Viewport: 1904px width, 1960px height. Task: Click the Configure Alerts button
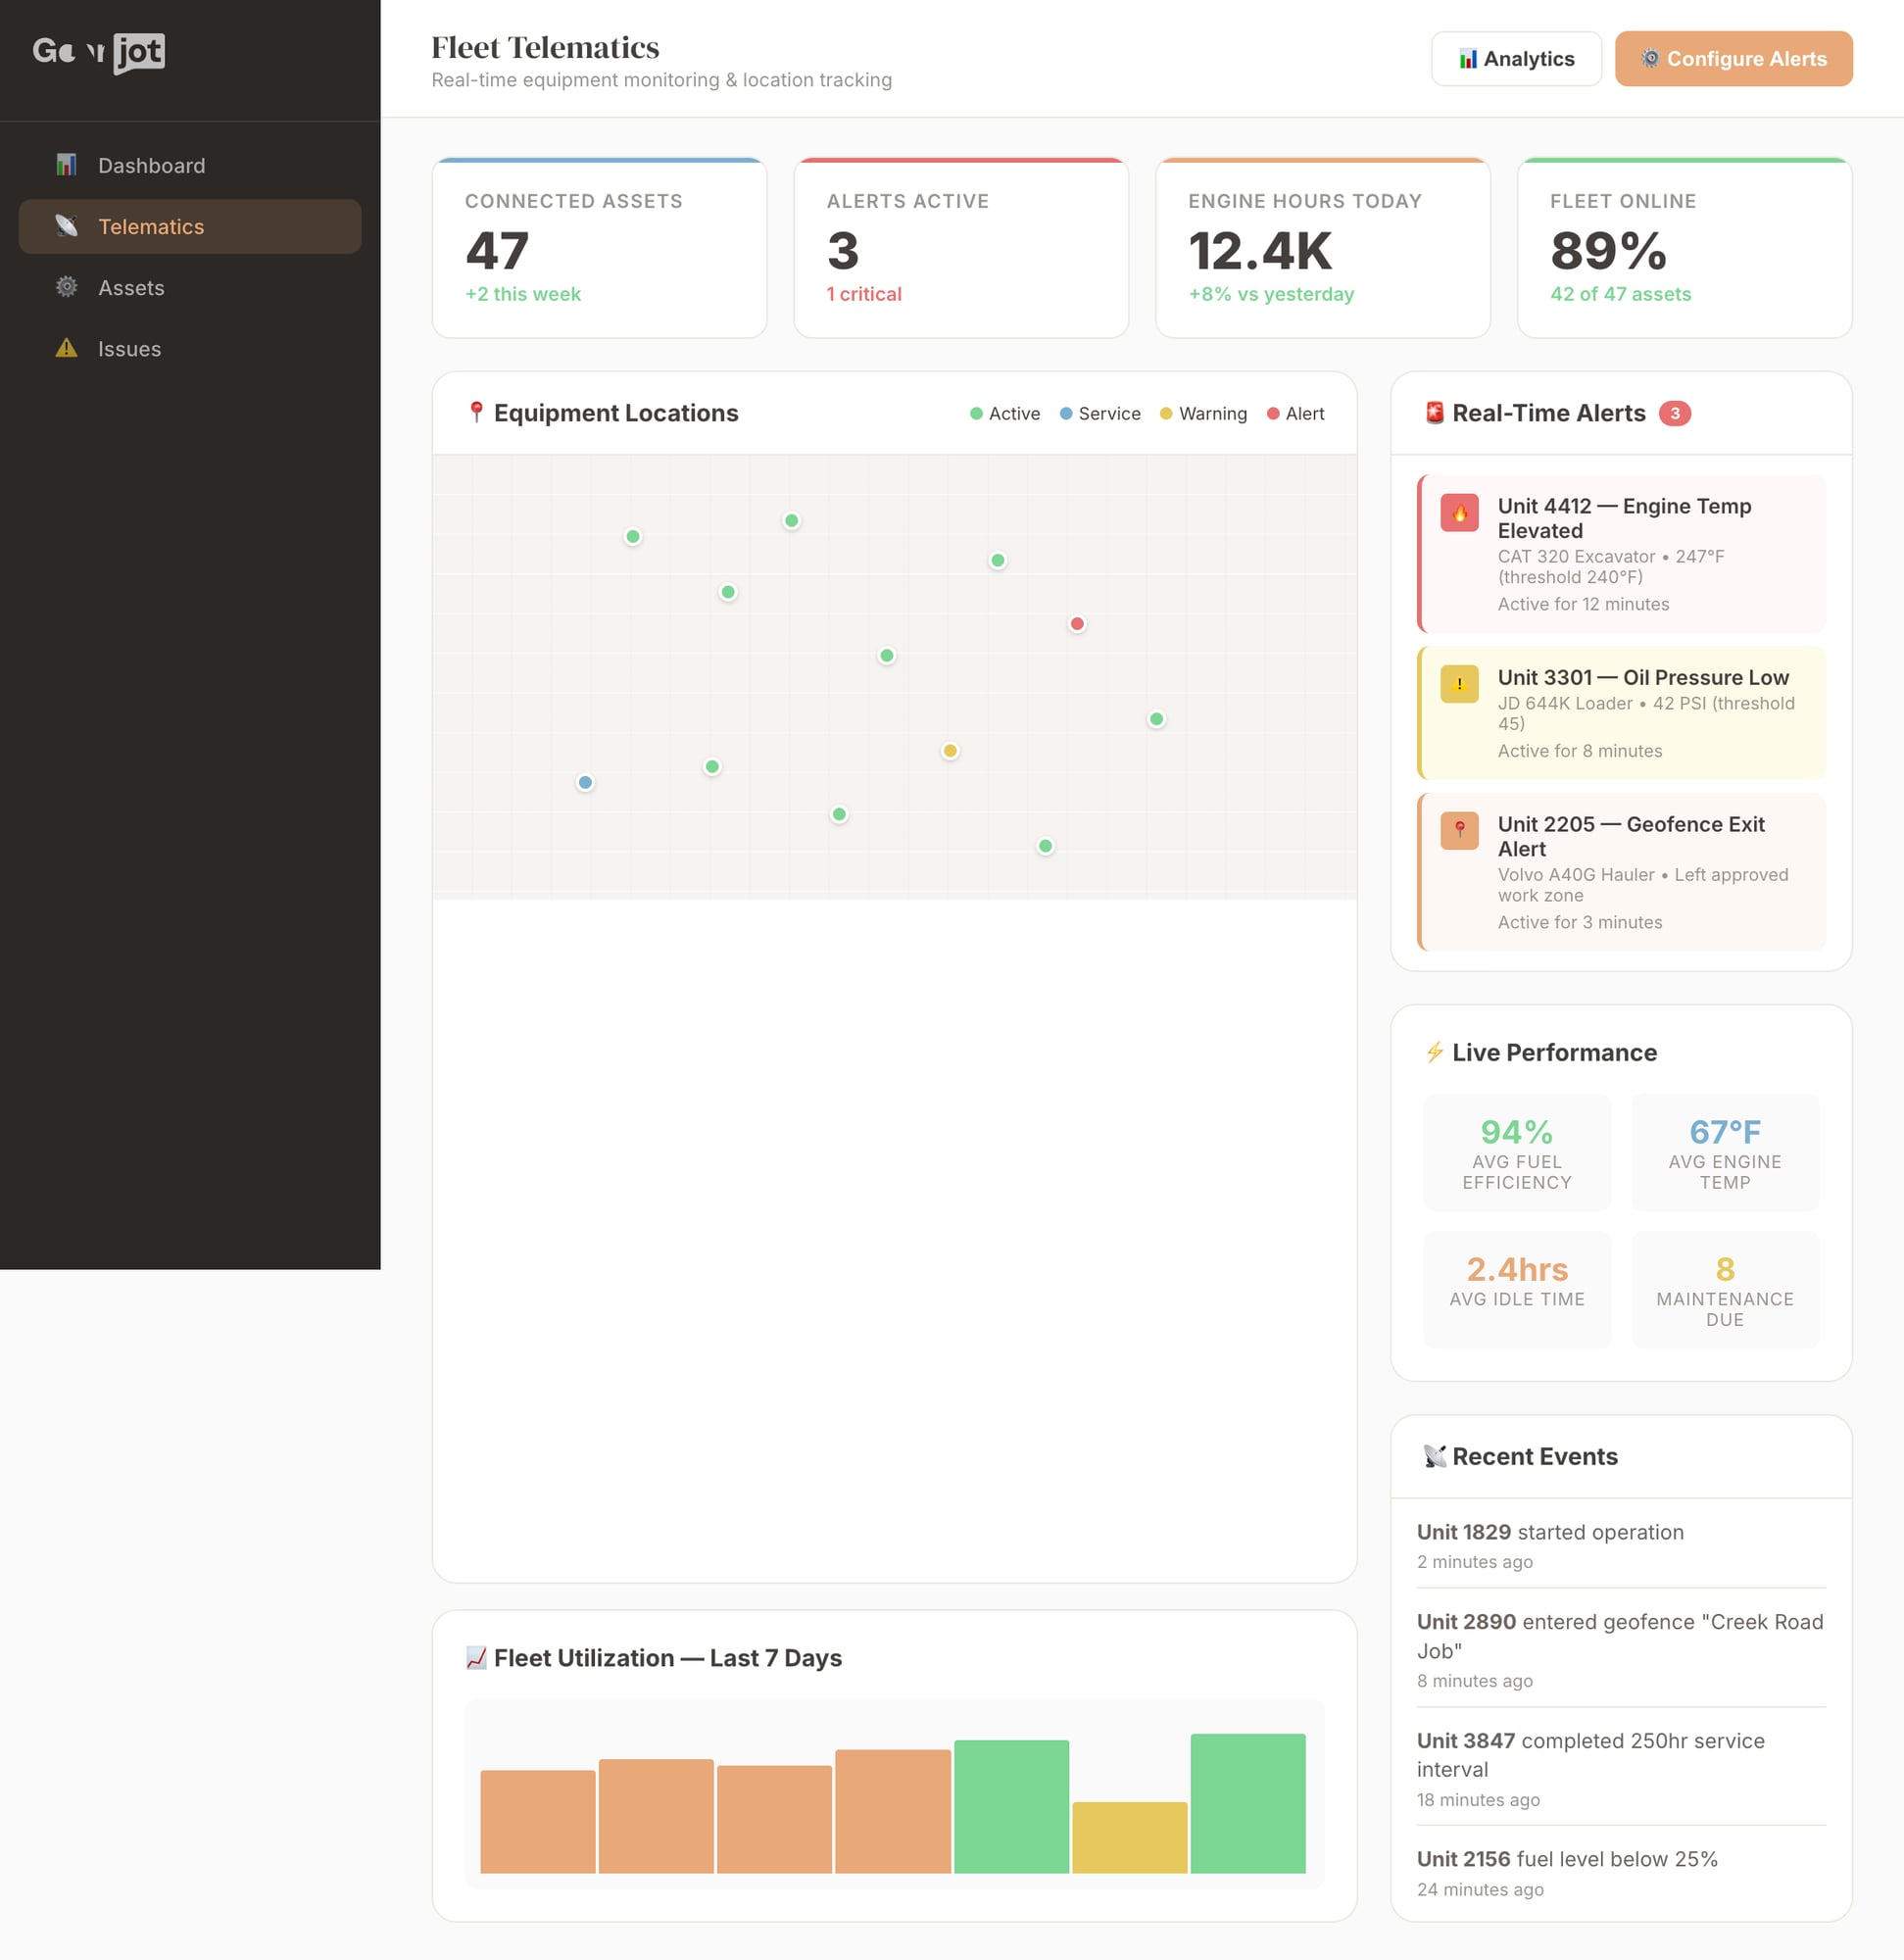click(1733, 58)
